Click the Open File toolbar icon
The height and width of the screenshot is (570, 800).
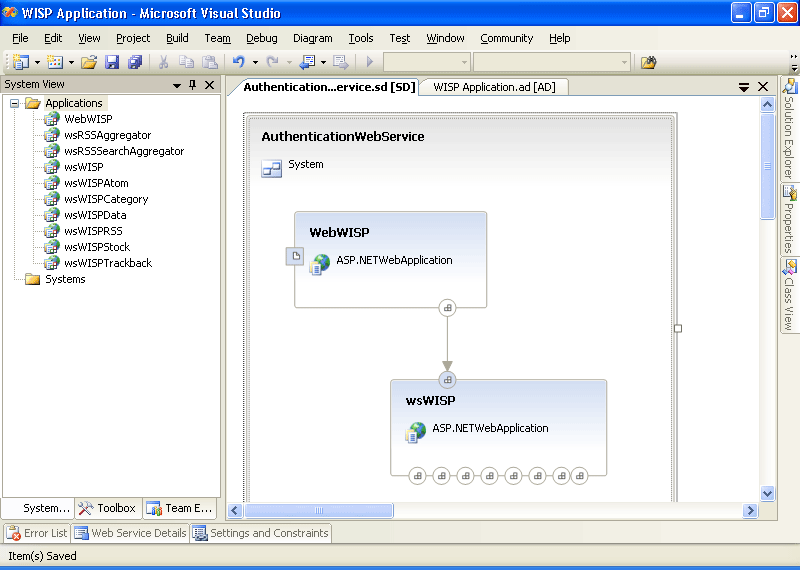(89, 62)
